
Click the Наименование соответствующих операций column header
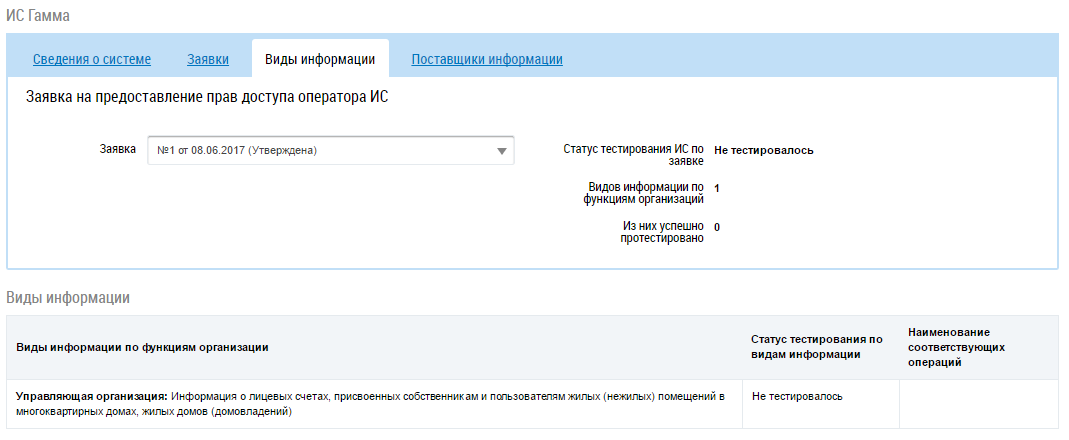click(x=957, y=346)
